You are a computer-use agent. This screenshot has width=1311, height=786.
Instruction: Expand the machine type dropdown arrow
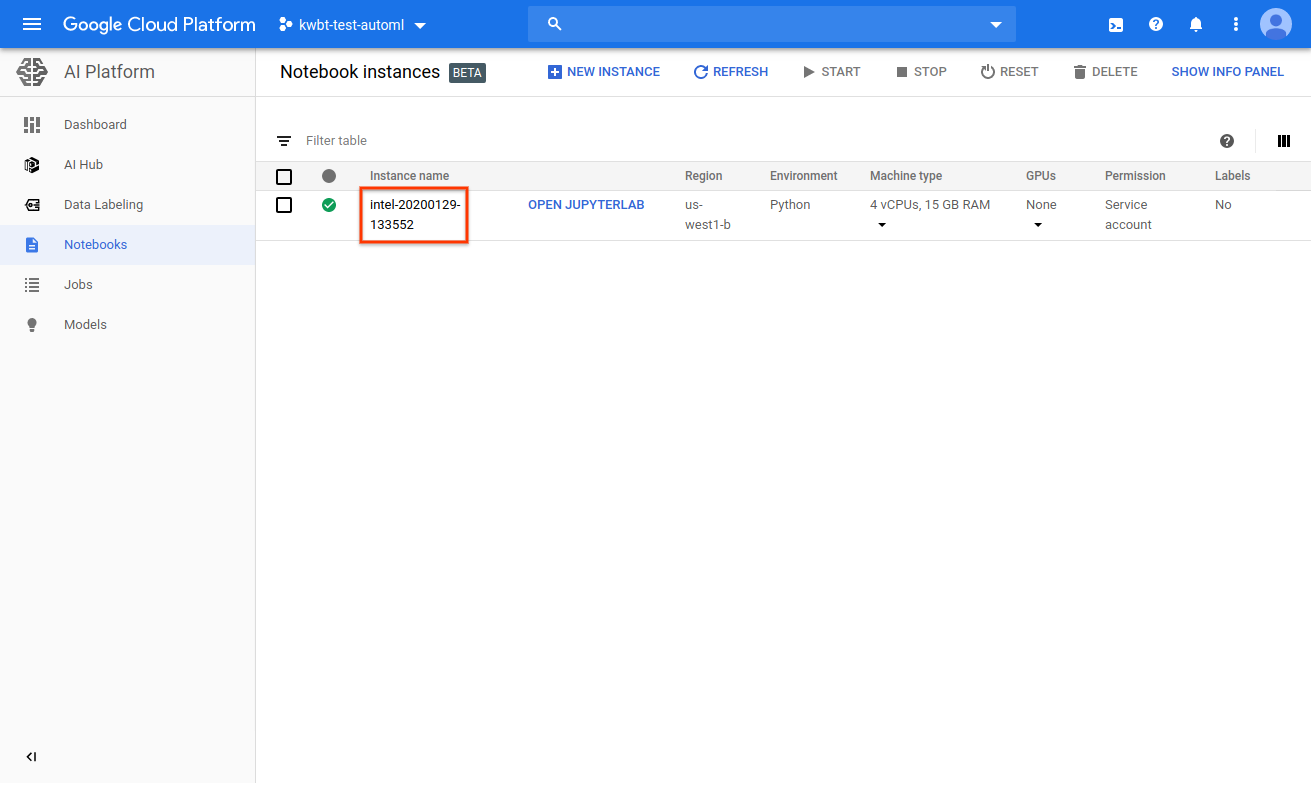point(882,225)
